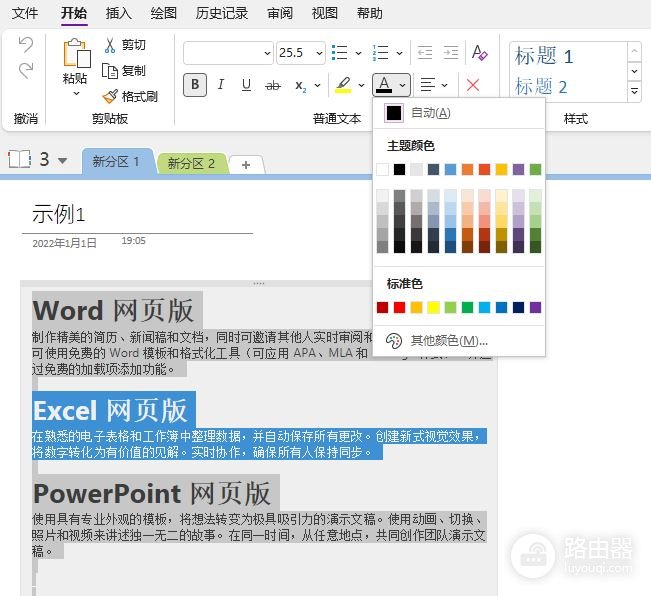Click the page title 示例1
Screen dimensions: 651x596
59,214
